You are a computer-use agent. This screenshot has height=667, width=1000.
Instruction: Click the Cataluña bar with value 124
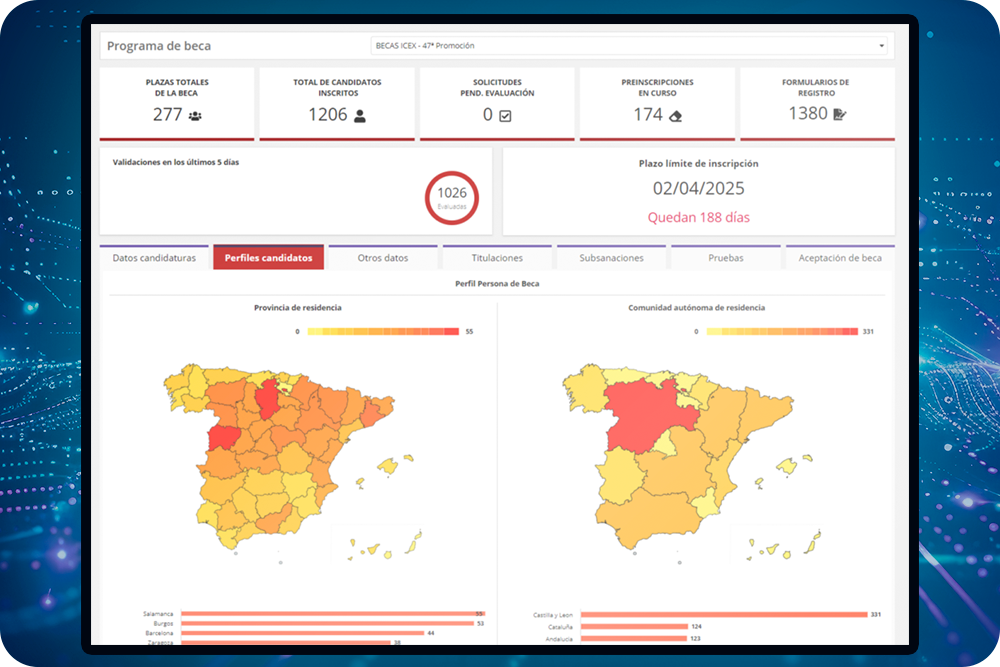[x=634, y=626]
